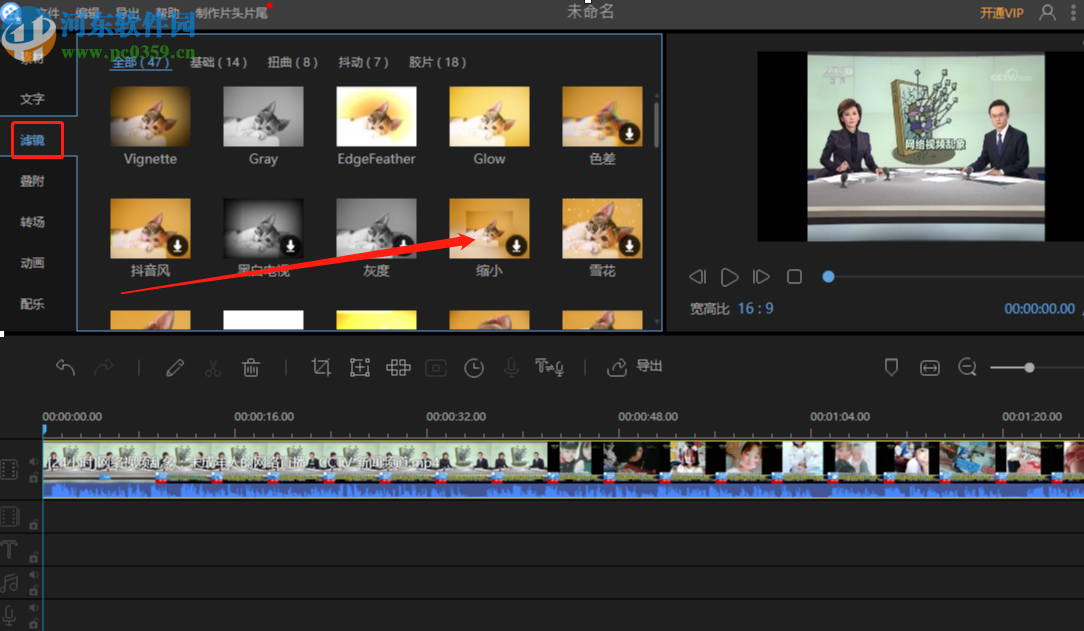The height and width of the screenshot is (631, 1084).
Task: Open the 16:9 aspect ratio selector
Action: (755, 309)
